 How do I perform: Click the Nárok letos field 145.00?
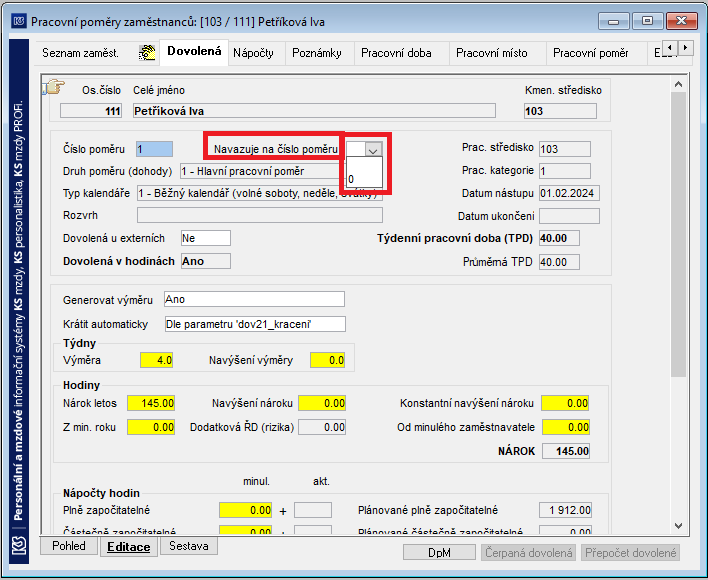point(151,403)
